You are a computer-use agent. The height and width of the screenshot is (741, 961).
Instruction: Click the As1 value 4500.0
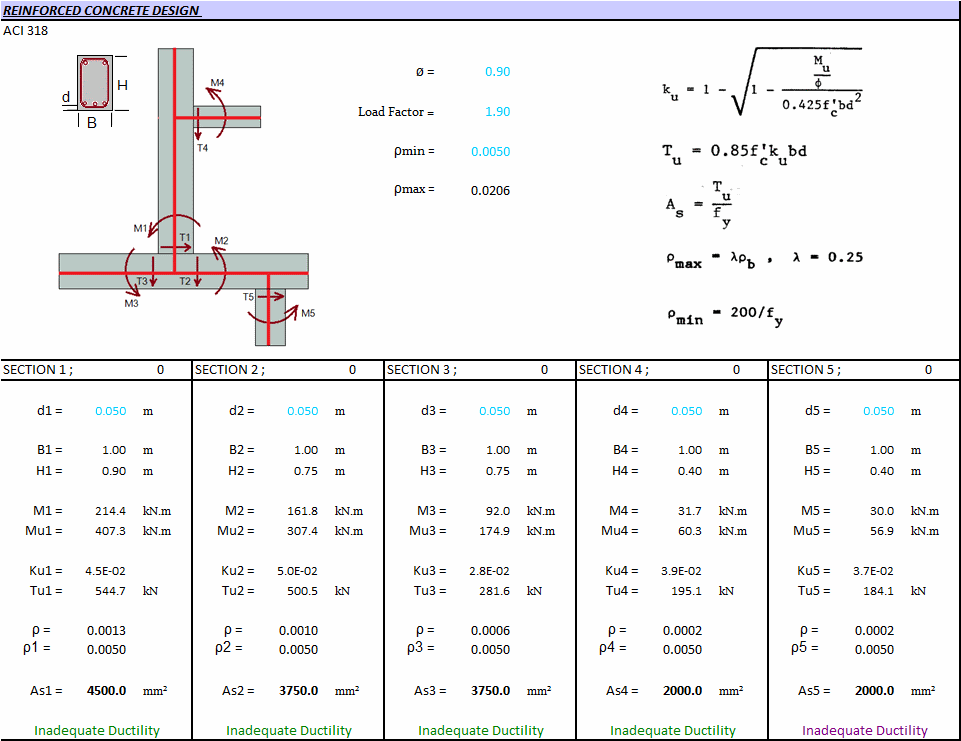click(x=107, y=691)
